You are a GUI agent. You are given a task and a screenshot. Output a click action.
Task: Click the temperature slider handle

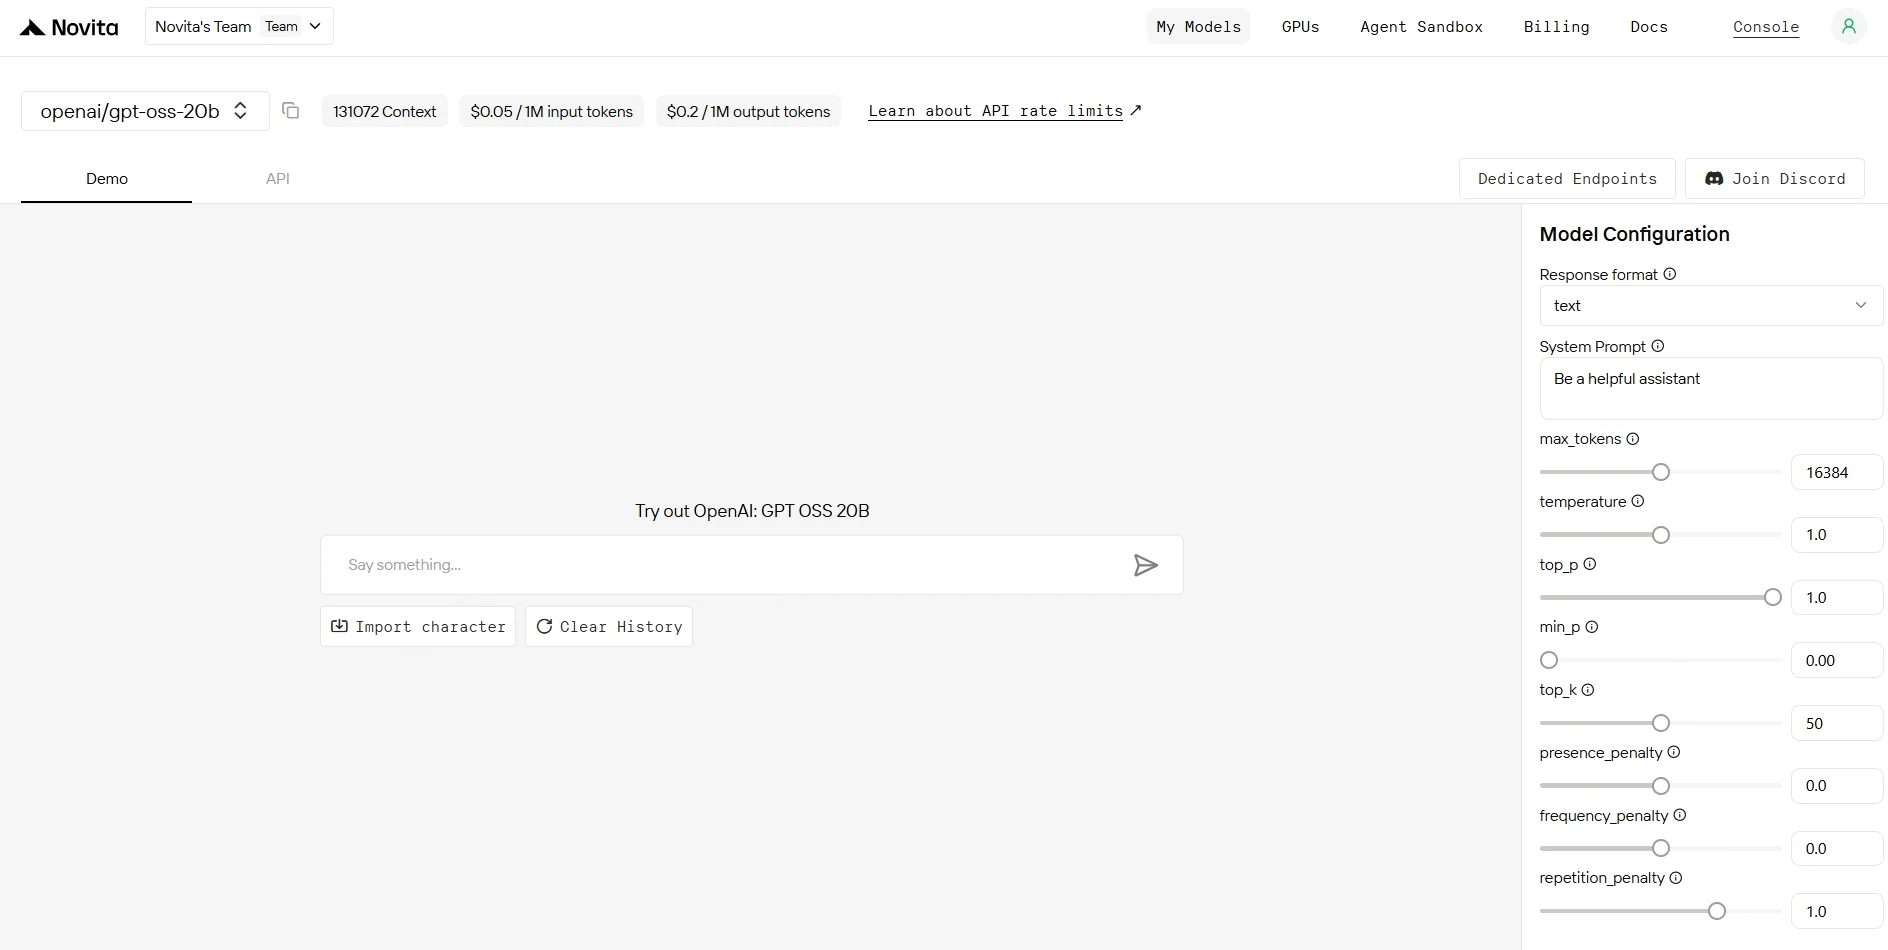pyautogui.click(x=1661, y=535)
